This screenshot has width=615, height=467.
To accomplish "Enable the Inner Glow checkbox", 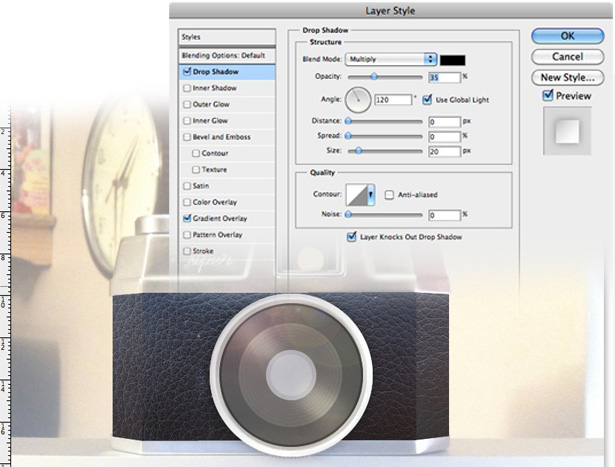I will click(x=187, y=121).
